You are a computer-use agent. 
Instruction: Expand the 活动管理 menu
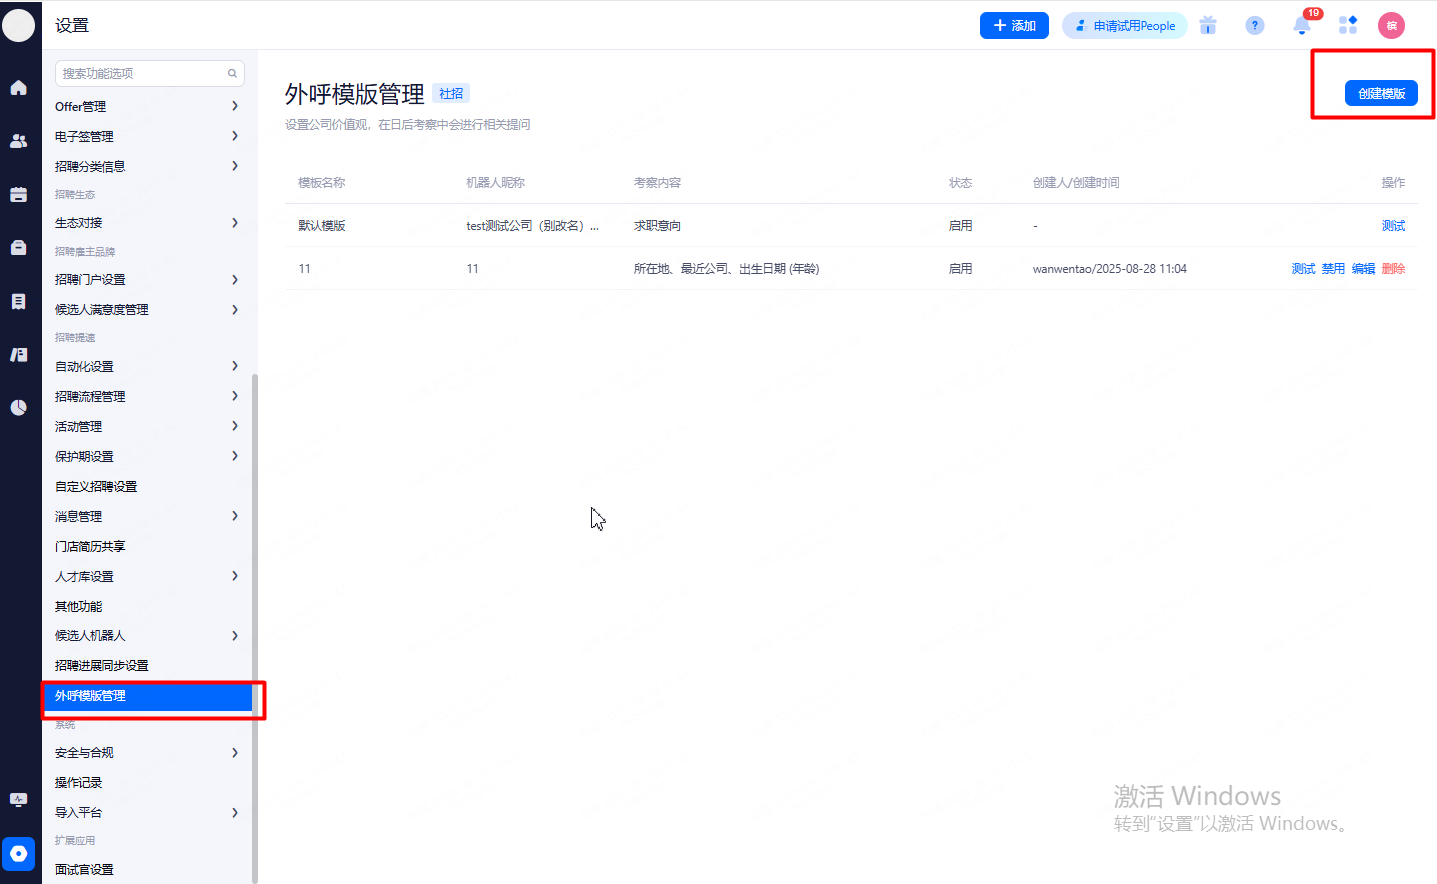pyautogui.click(x=148, y=427)
